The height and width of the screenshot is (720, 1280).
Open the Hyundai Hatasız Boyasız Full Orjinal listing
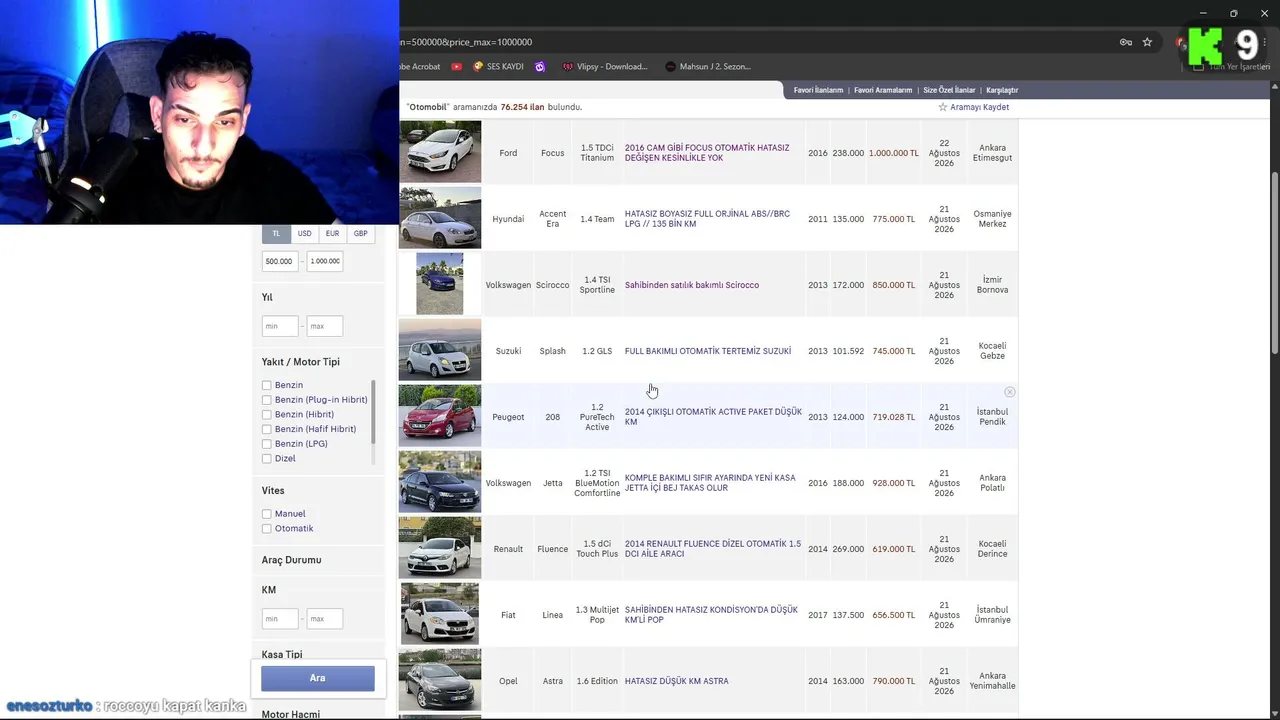[x=707, y=219]
